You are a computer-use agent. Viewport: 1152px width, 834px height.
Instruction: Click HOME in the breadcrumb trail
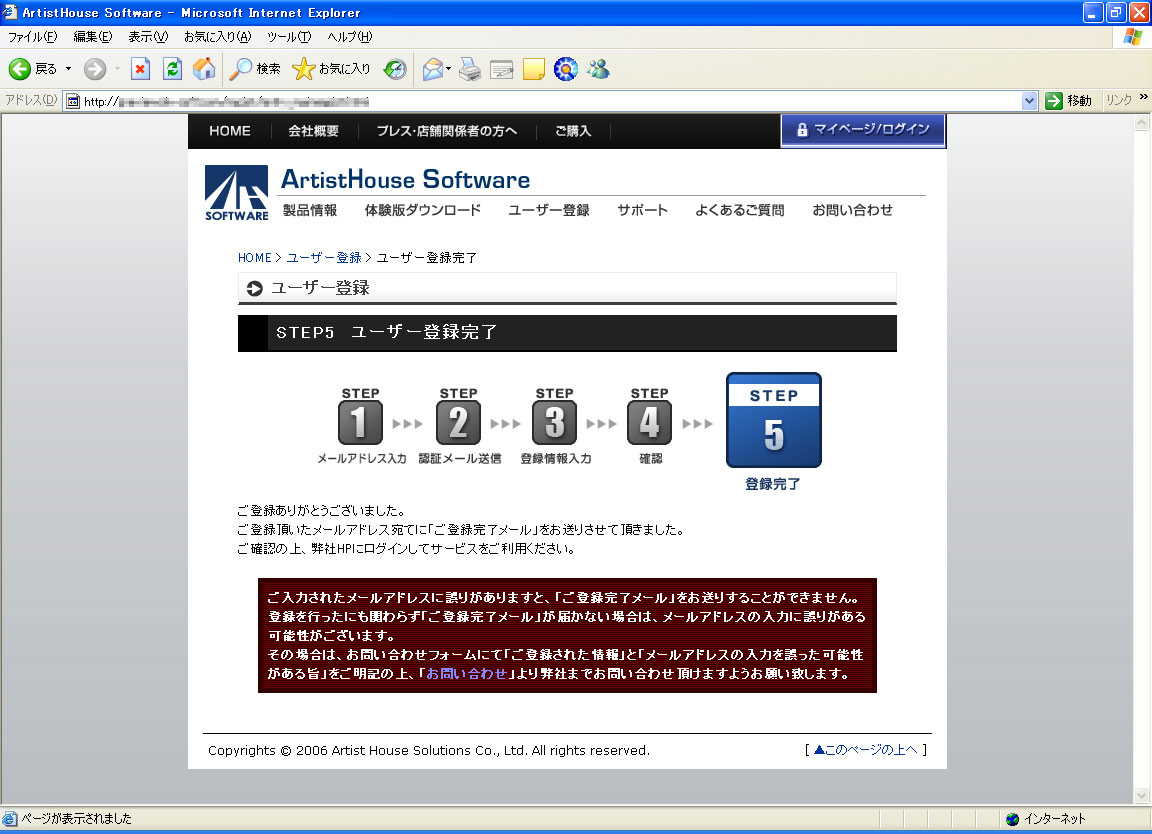point(255,258)
